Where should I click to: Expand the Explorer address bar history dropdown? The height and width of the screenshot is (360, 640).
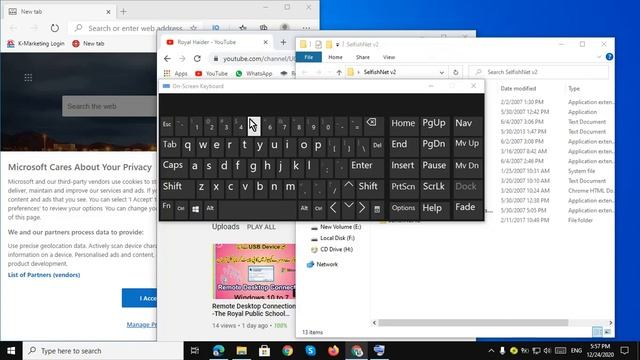click(x=441, y=72)
